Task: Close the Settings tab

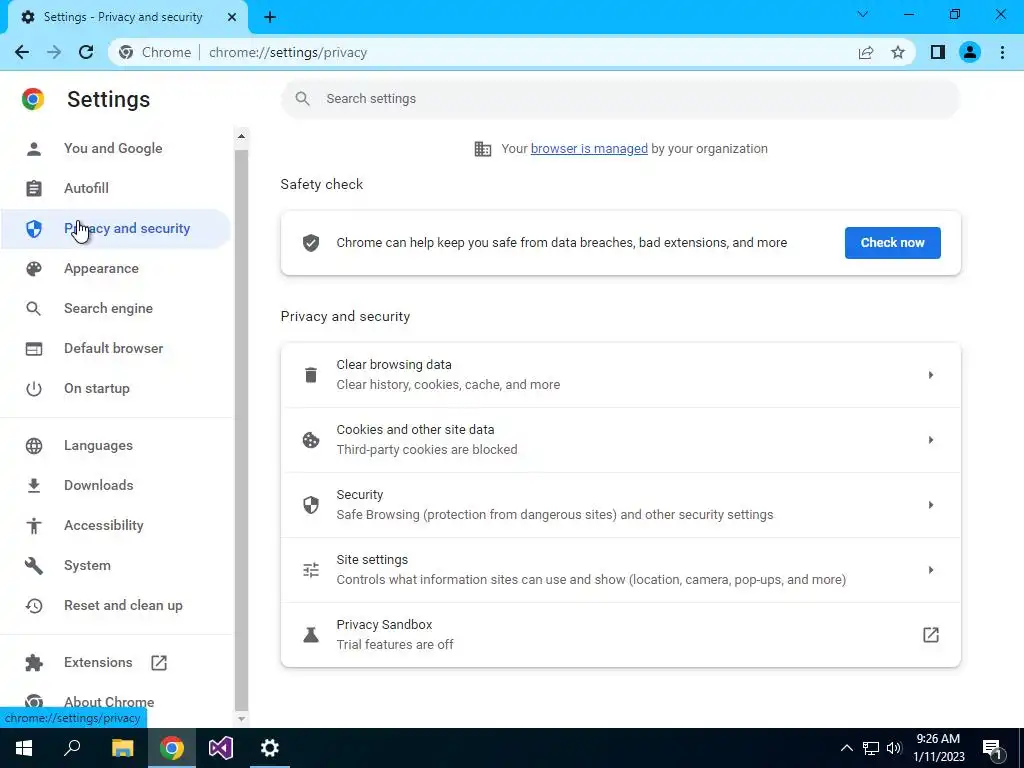Action: (232, 17)
